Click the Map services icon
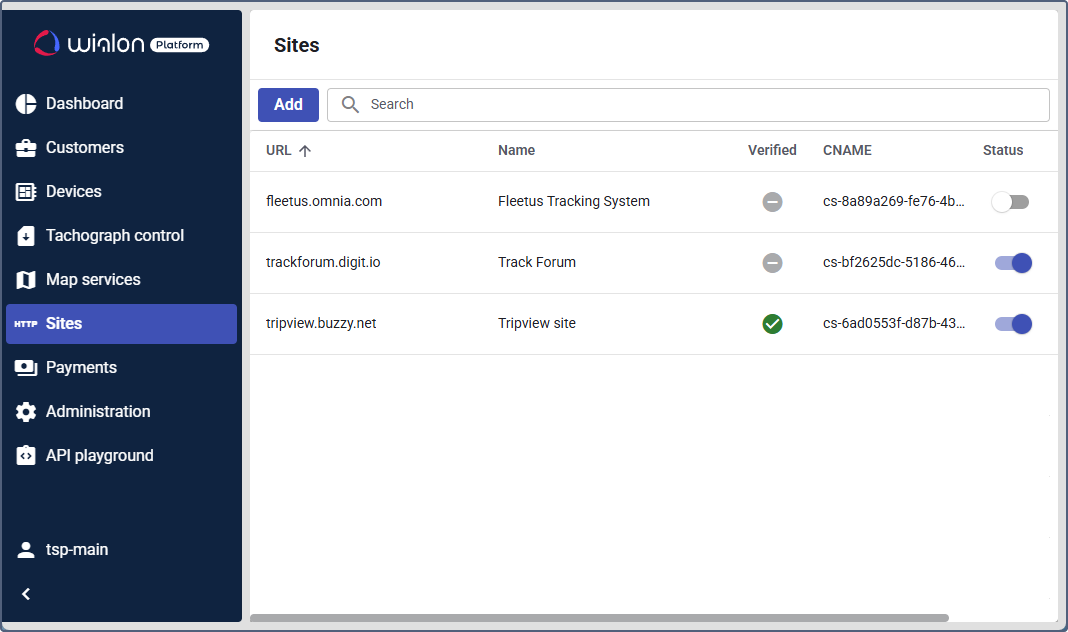 point(26,280)
